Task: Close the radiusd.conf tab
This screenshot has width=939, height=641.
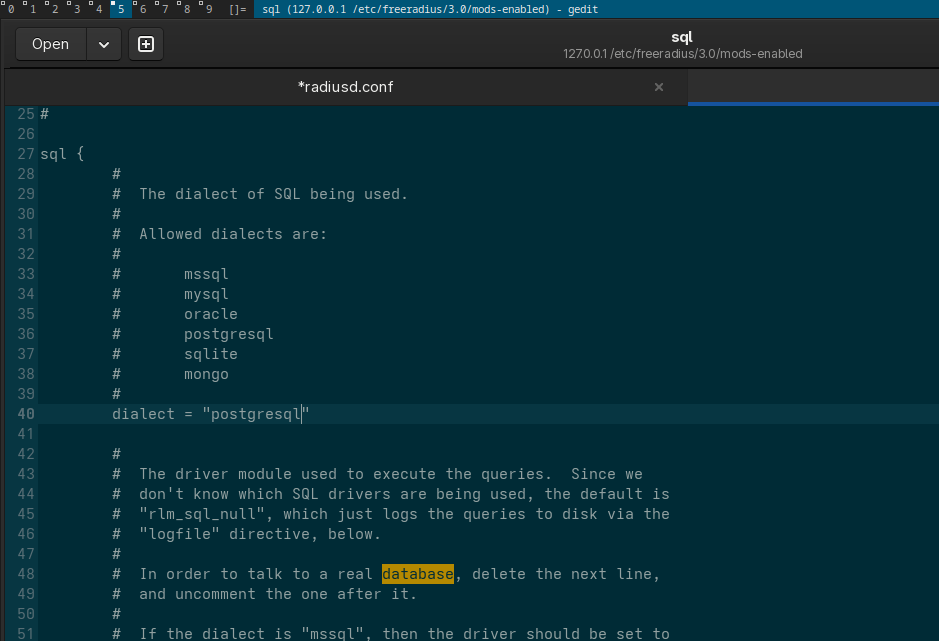Action: (659, 87)
